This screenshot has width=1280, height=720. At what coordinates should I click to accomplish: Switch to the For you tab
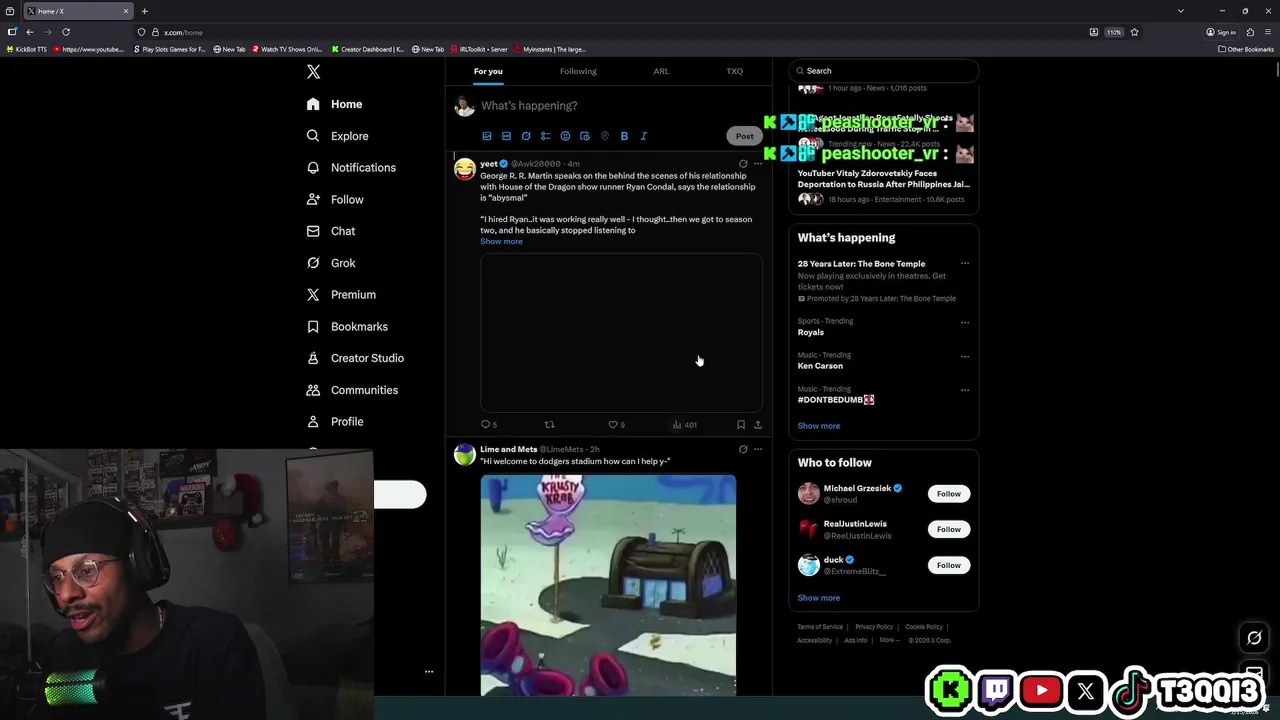click(x=488, y=72)
